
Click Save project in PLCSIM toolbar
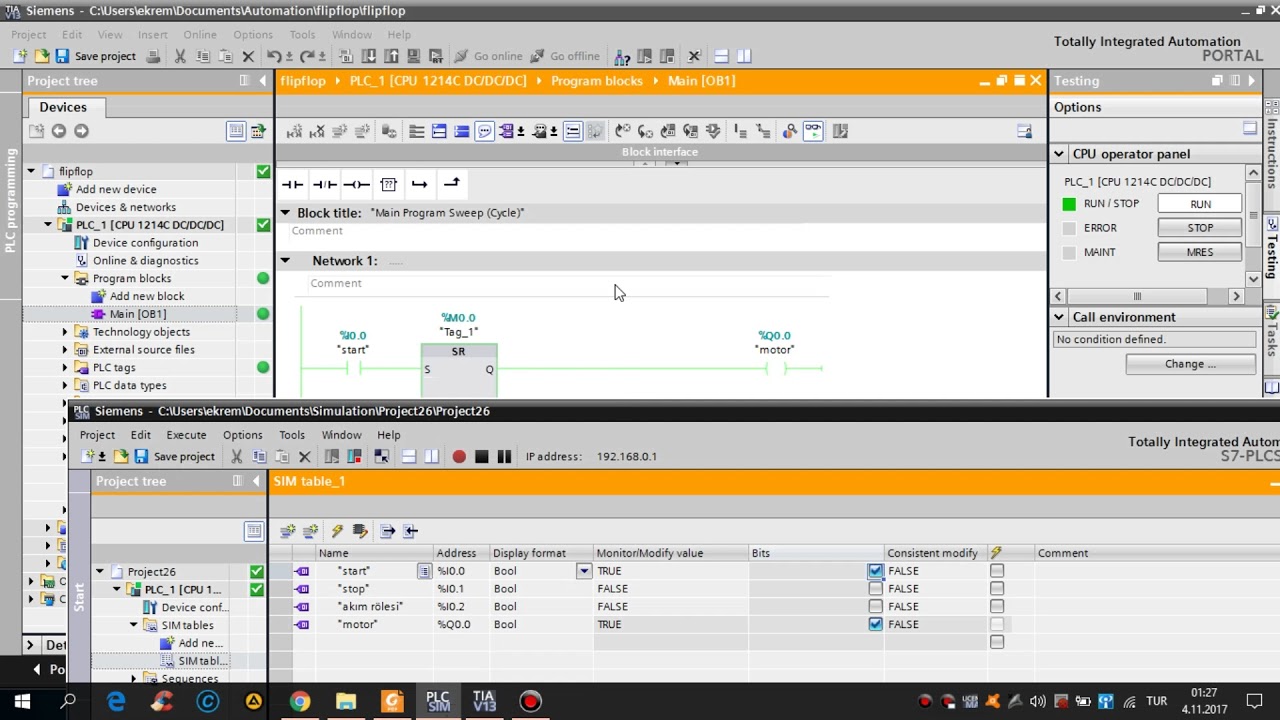pos(174,457)
